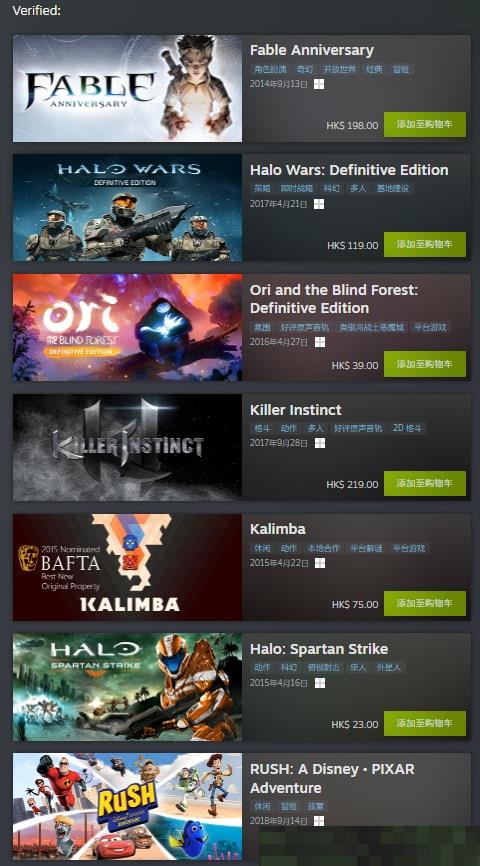The width and height of the screenshot is (480, 866).
Task: Add Kalimba to cart at HK$ 75.00
Action: click(x=425, y=603)
